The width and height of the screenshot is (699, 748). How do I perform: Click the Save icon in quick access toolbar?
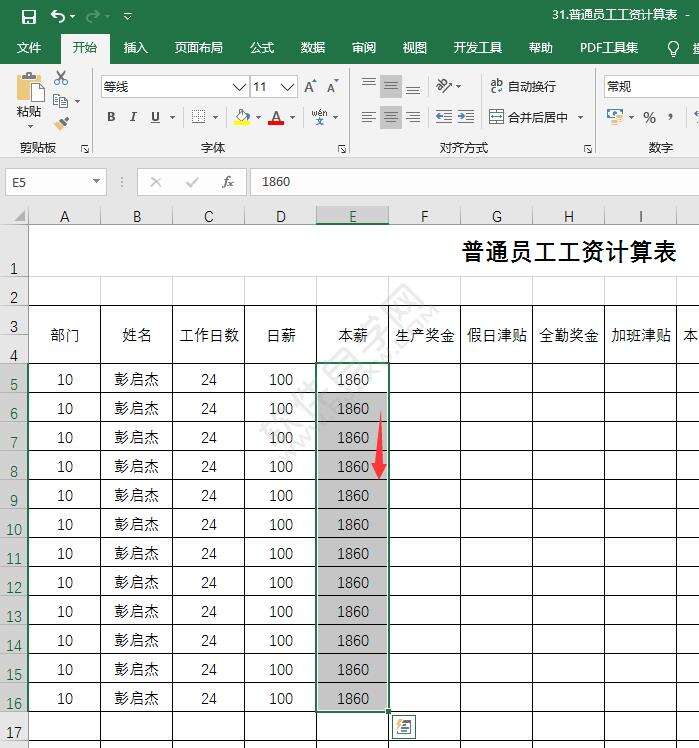(x=29, y=17)
